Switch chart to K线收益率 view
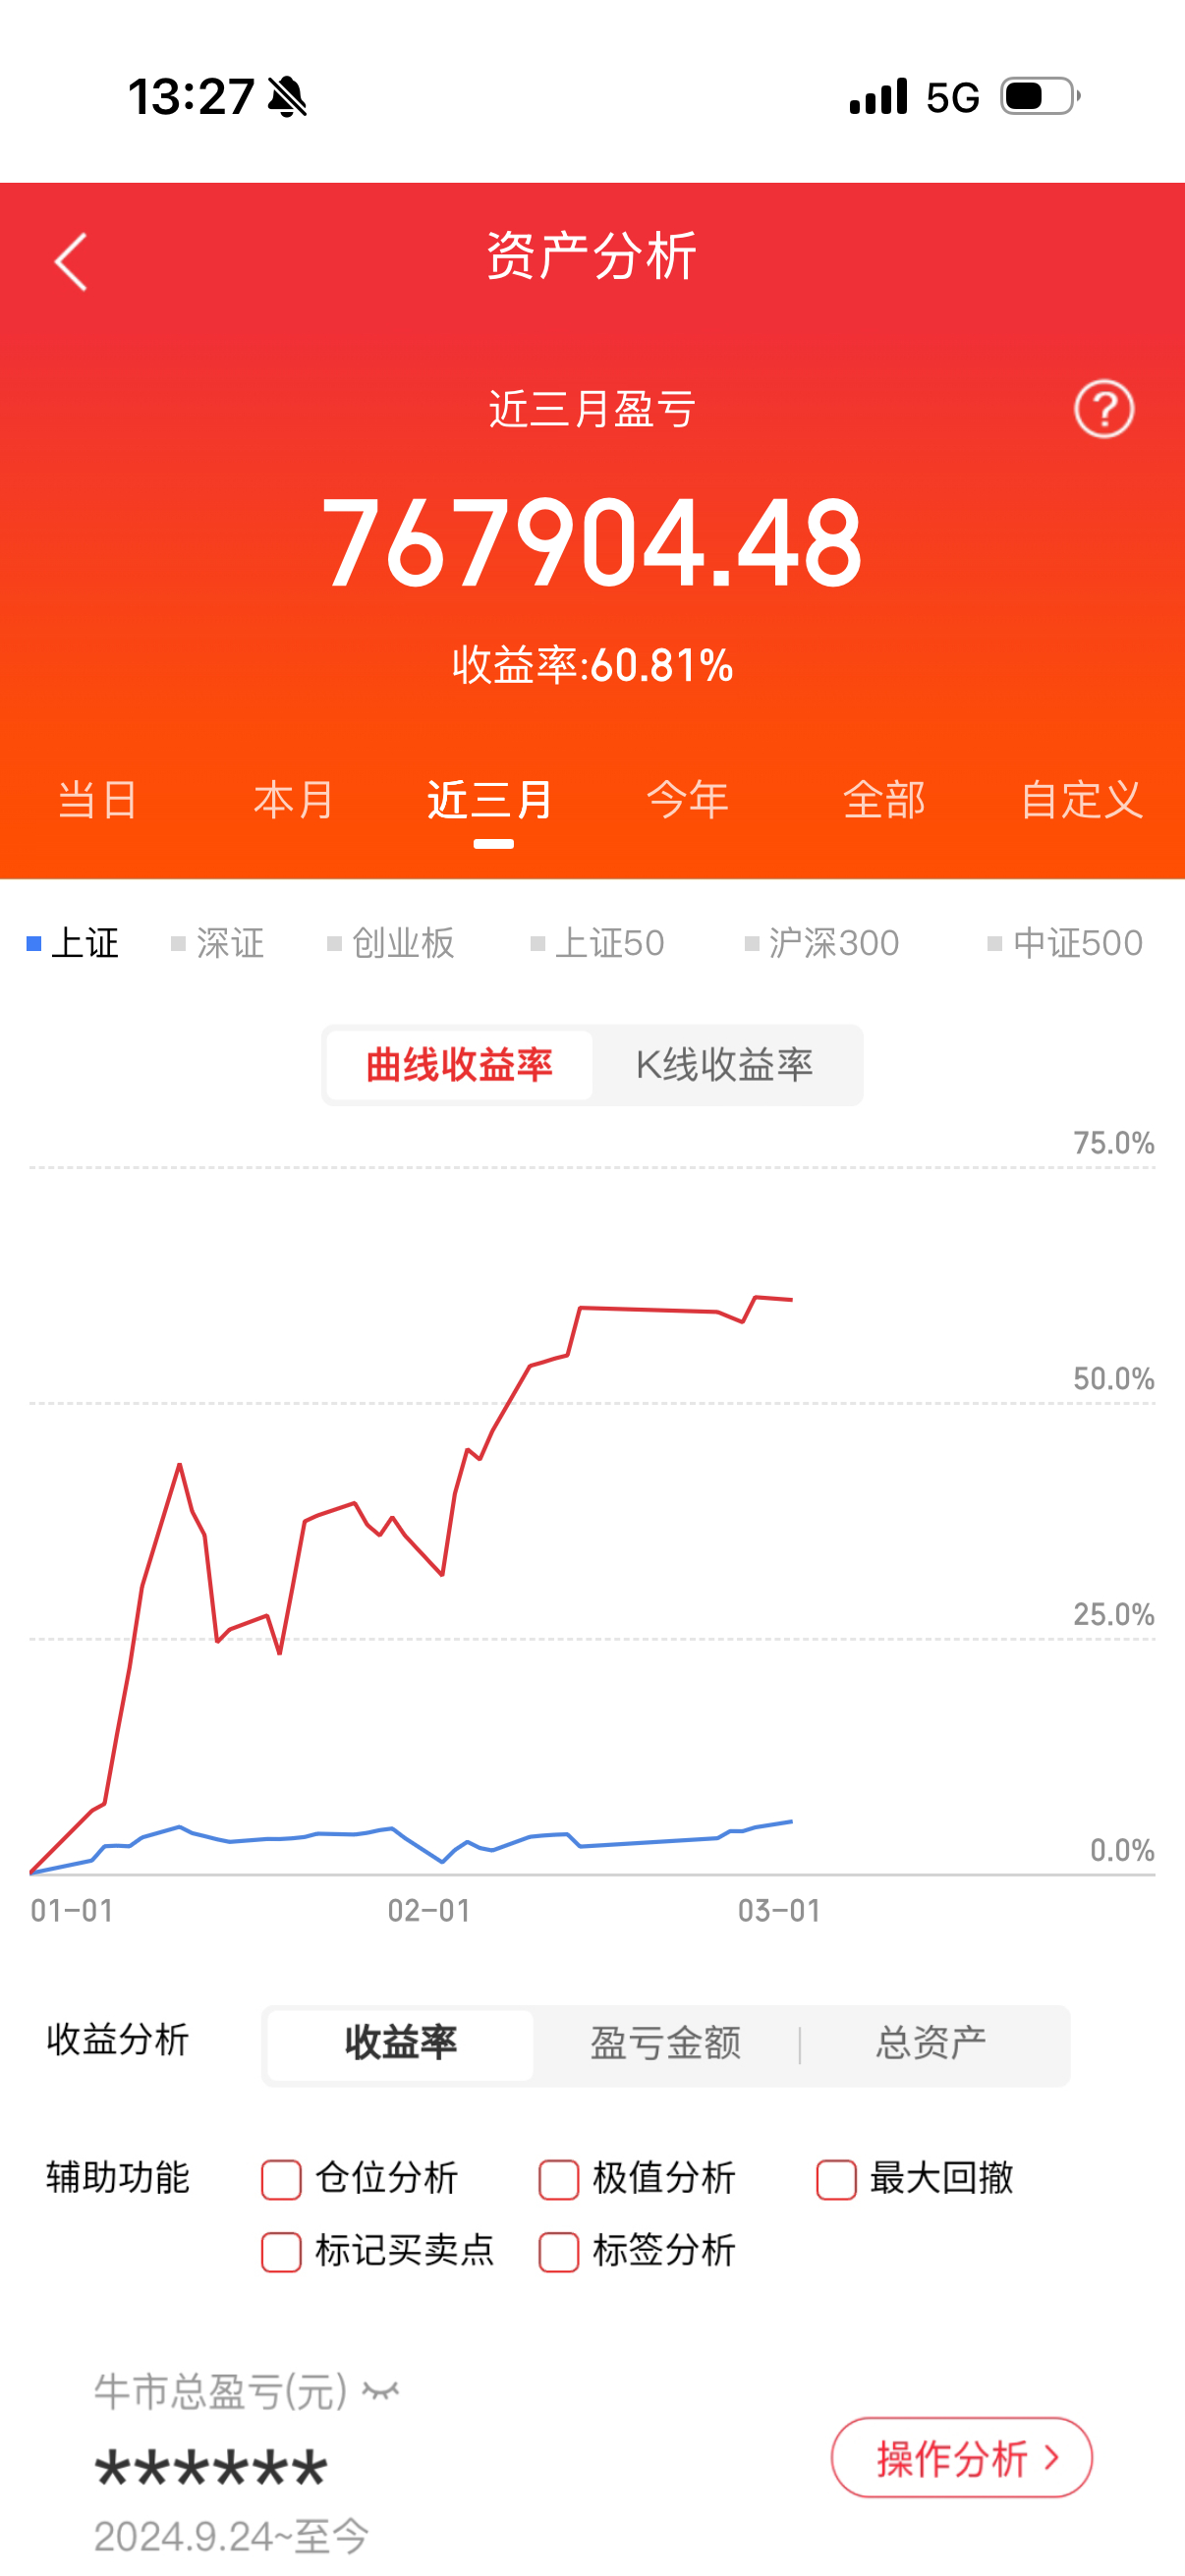This screenshot has width=1185, height=2576. (727, 1064)
